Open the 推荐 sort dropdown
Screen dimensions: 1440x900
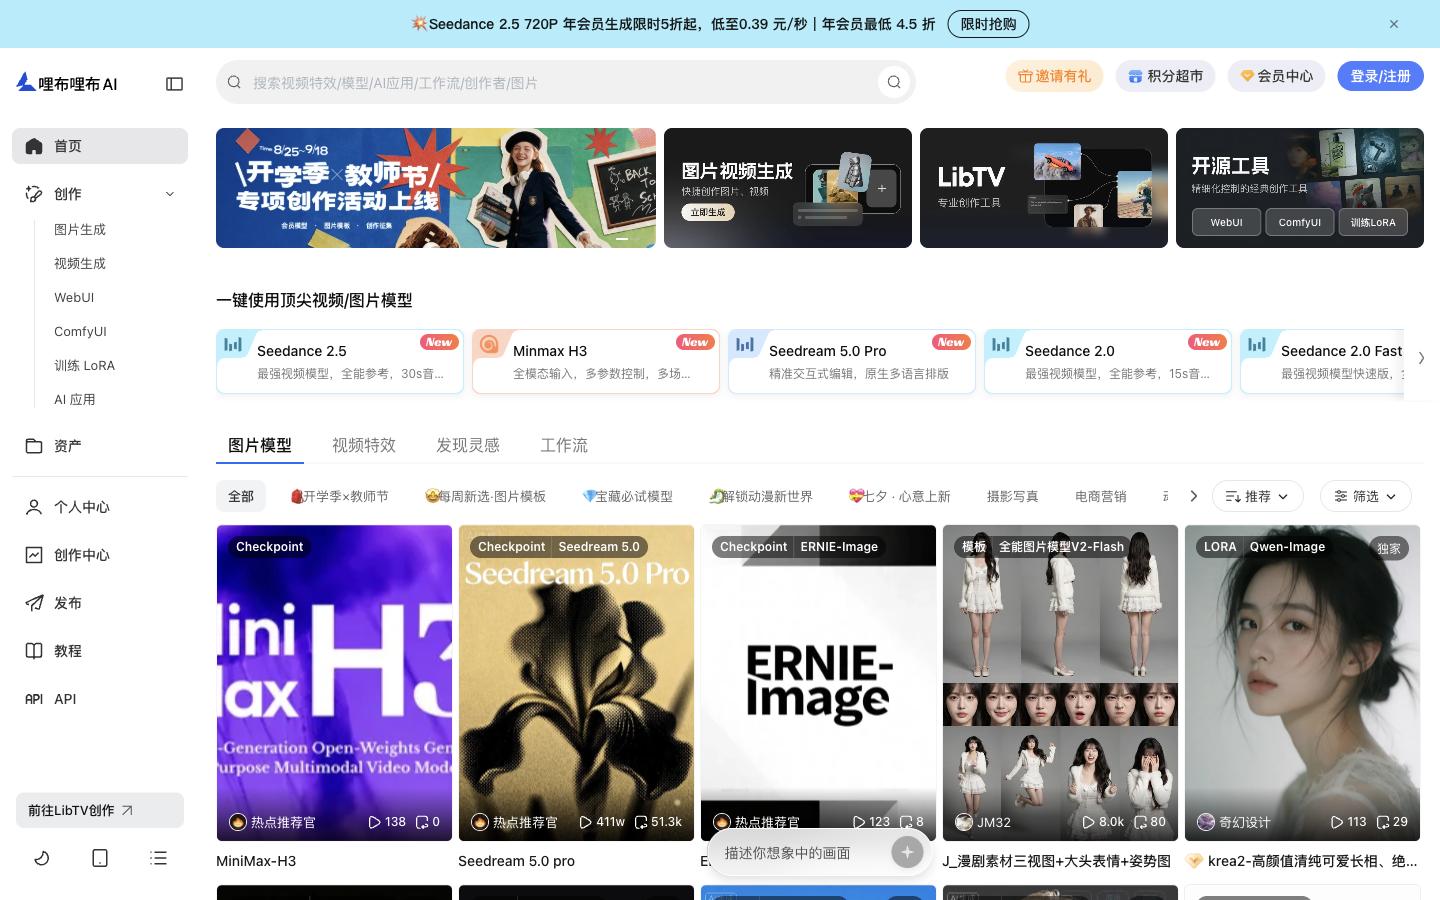(1258, 496)
